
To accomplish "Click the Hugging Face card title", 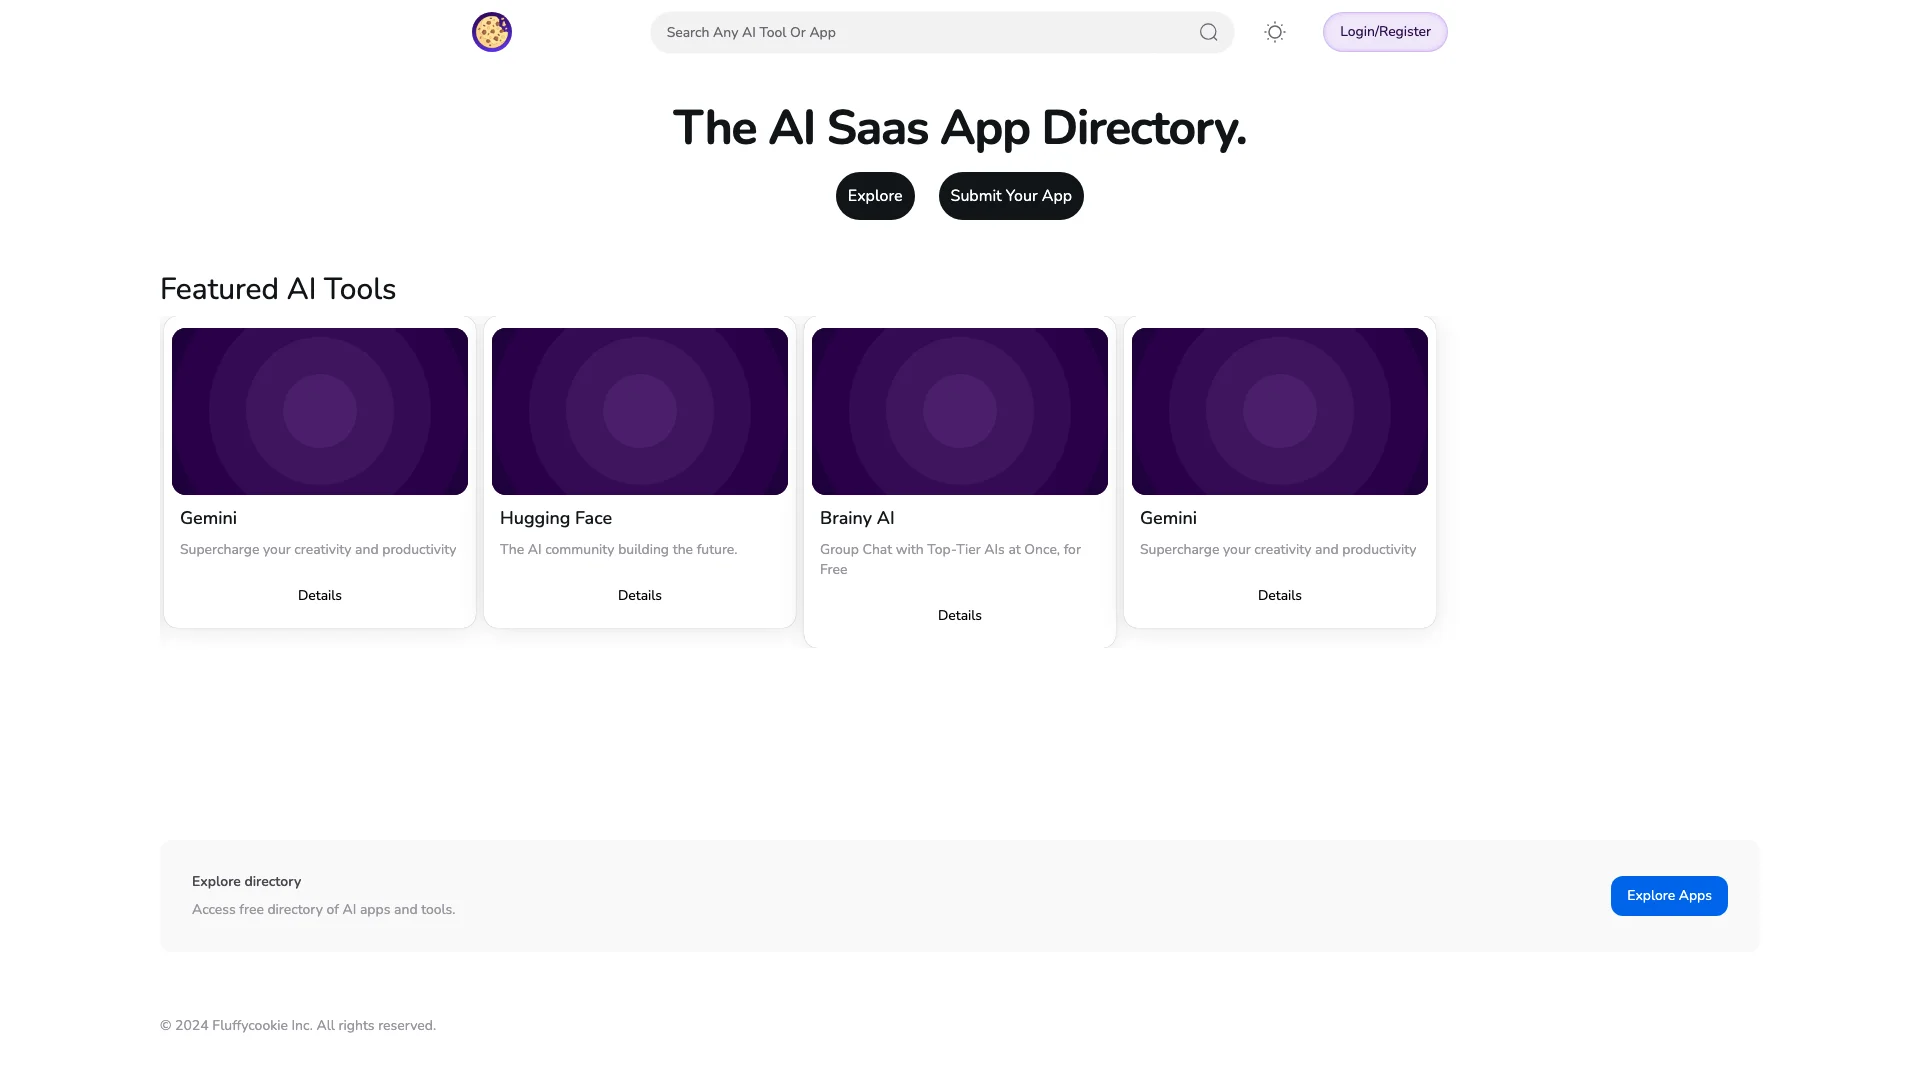I will pyautogui.click(x=556, y=518).
